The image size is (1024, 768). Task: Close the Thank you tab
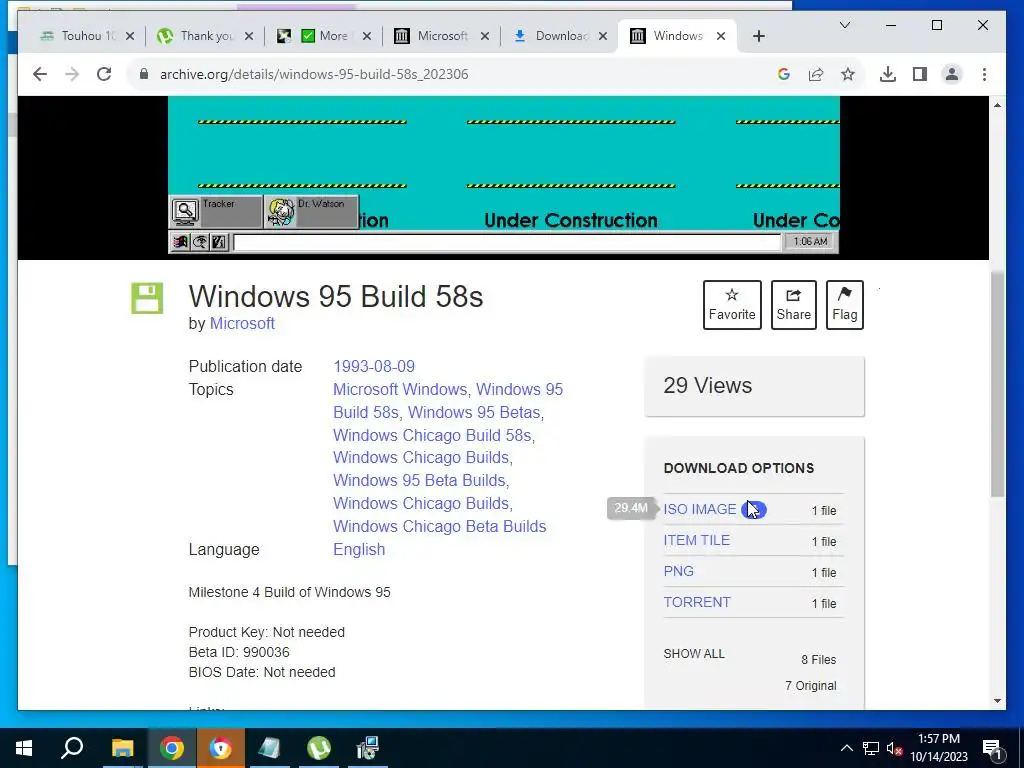click(x=248, y=36)
